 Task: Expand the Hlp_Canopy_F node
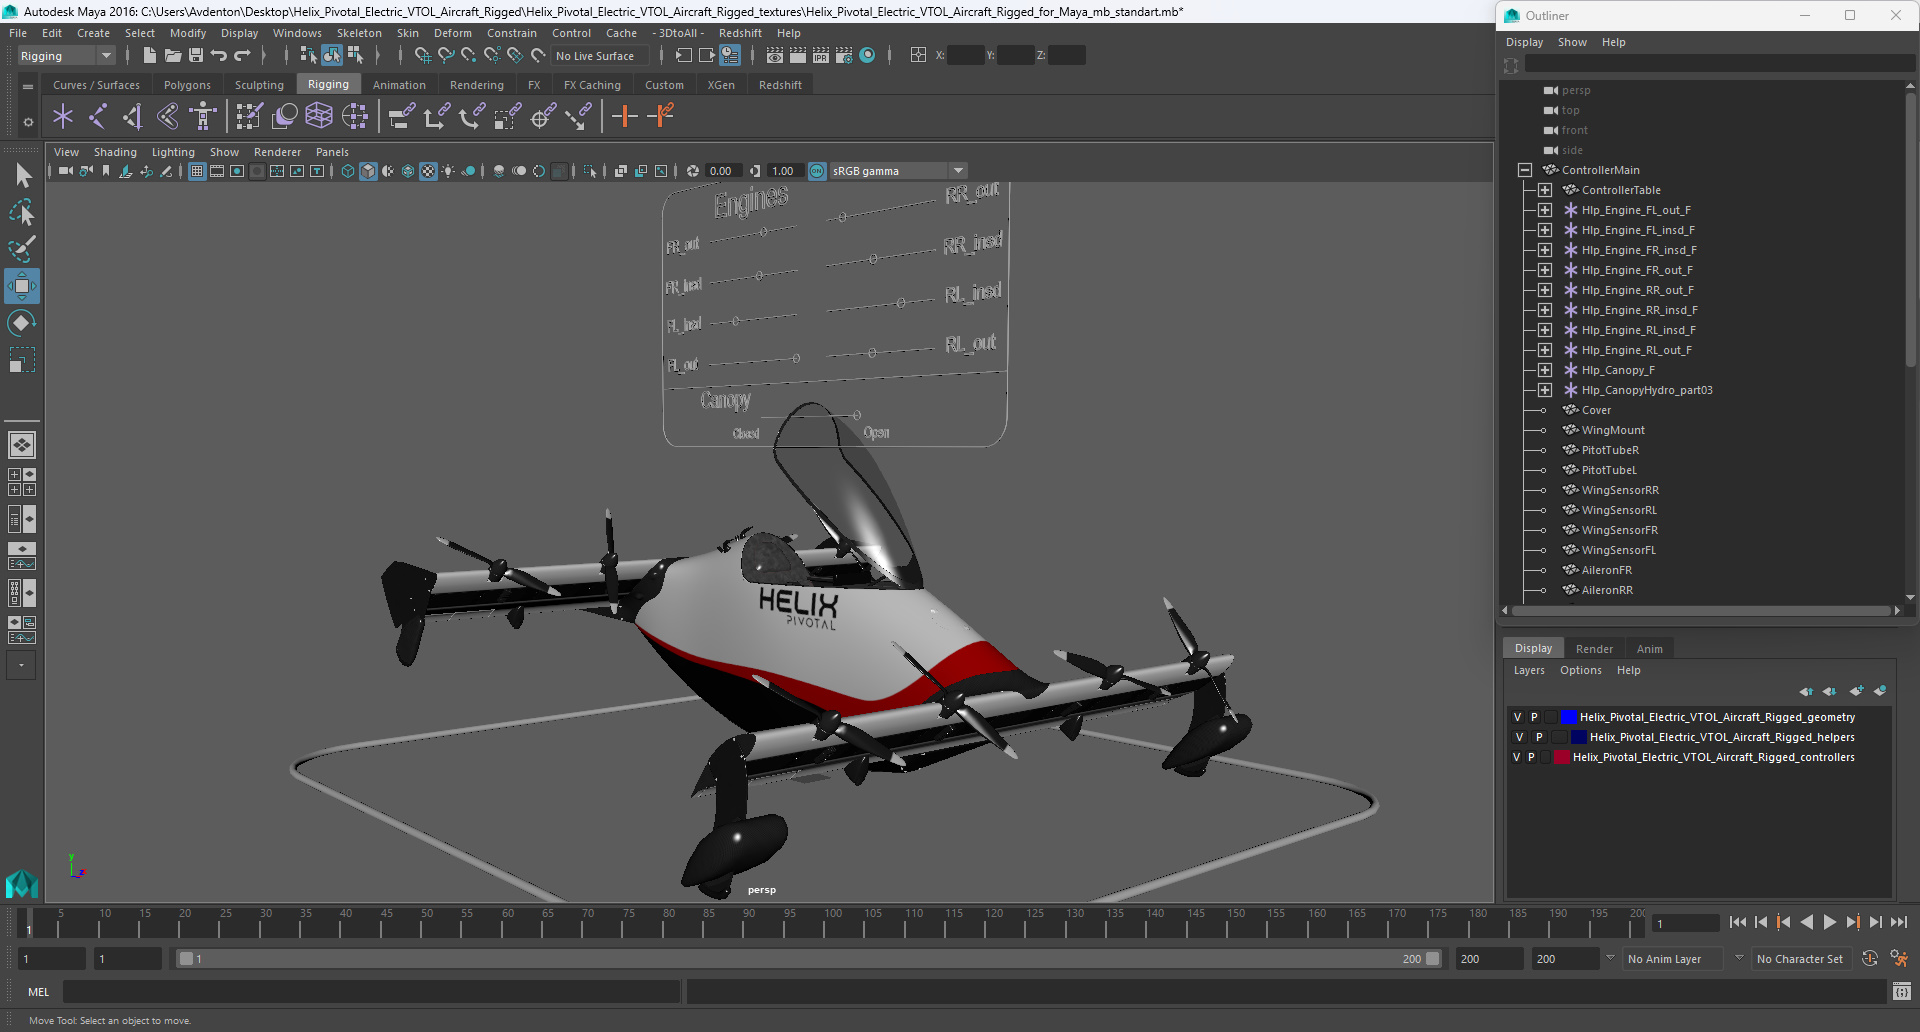click(x=1545, y=370)
